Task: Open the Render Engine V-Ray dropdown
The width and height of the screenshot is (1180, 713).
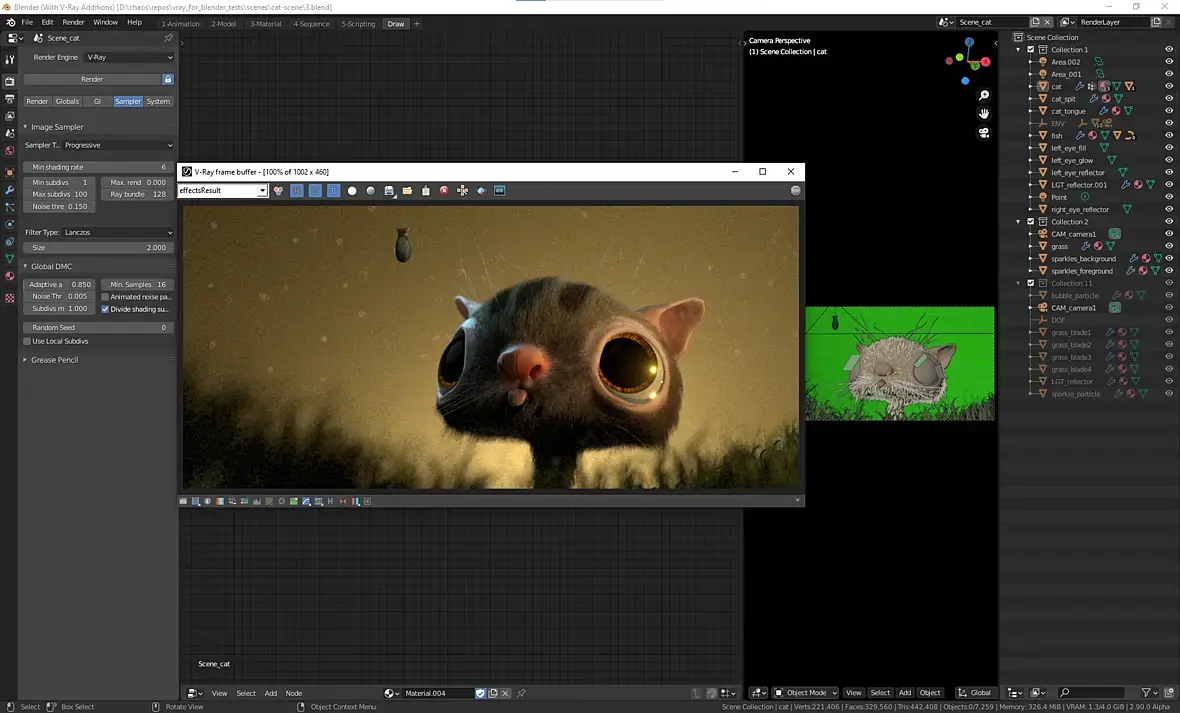Action: point(129,57)
